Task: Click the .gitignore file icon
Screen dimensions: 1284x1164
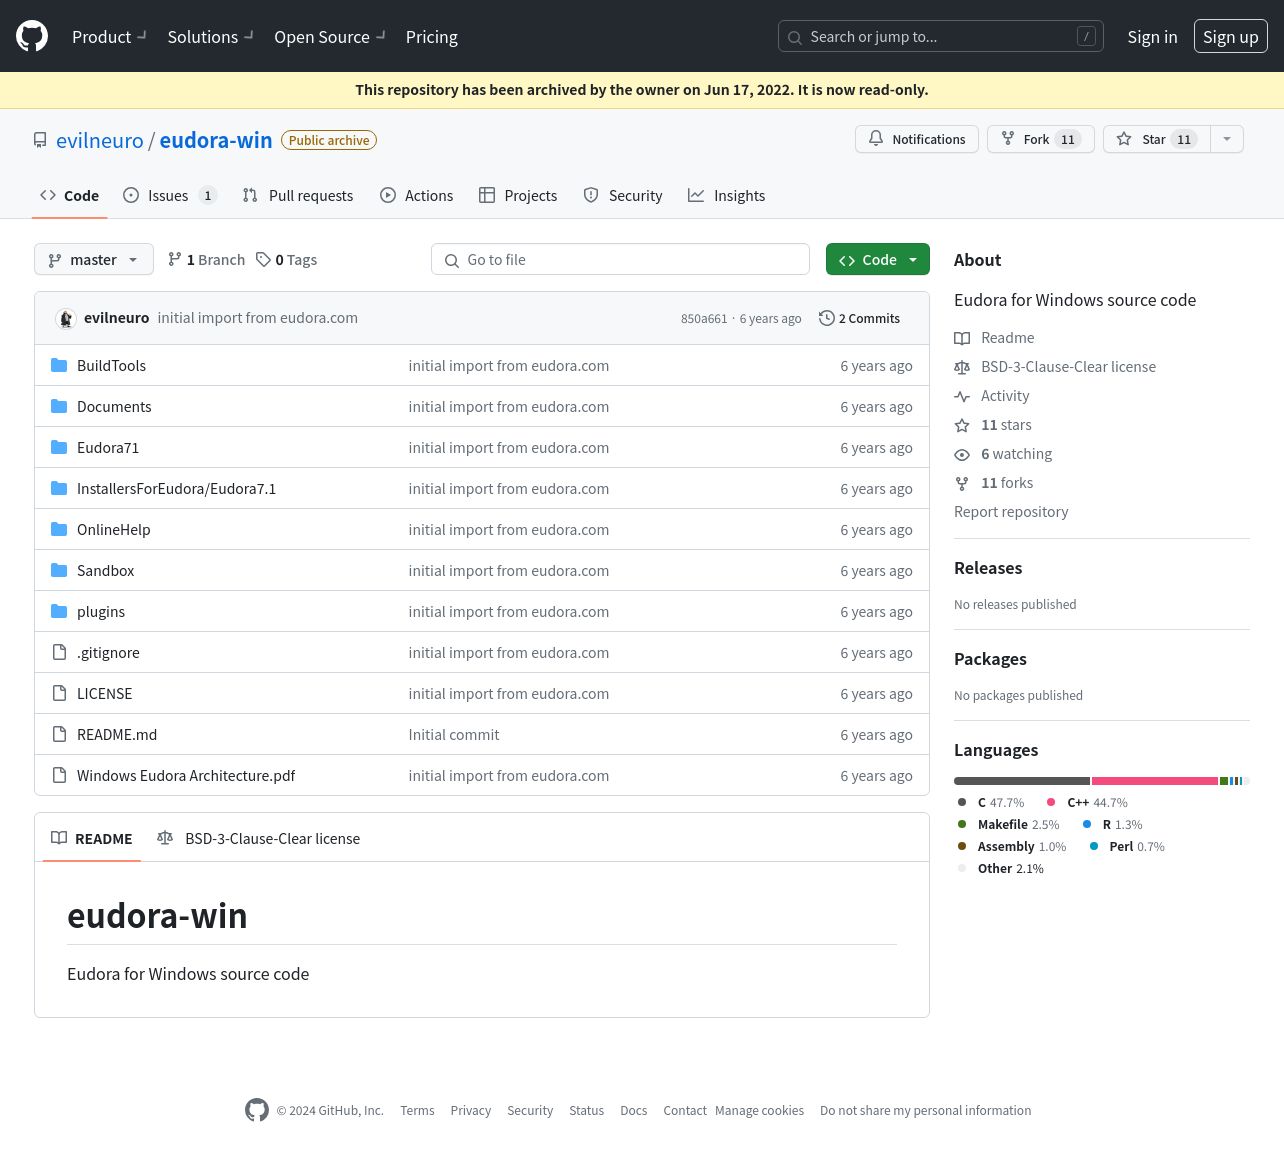Action: coord(59,653)
